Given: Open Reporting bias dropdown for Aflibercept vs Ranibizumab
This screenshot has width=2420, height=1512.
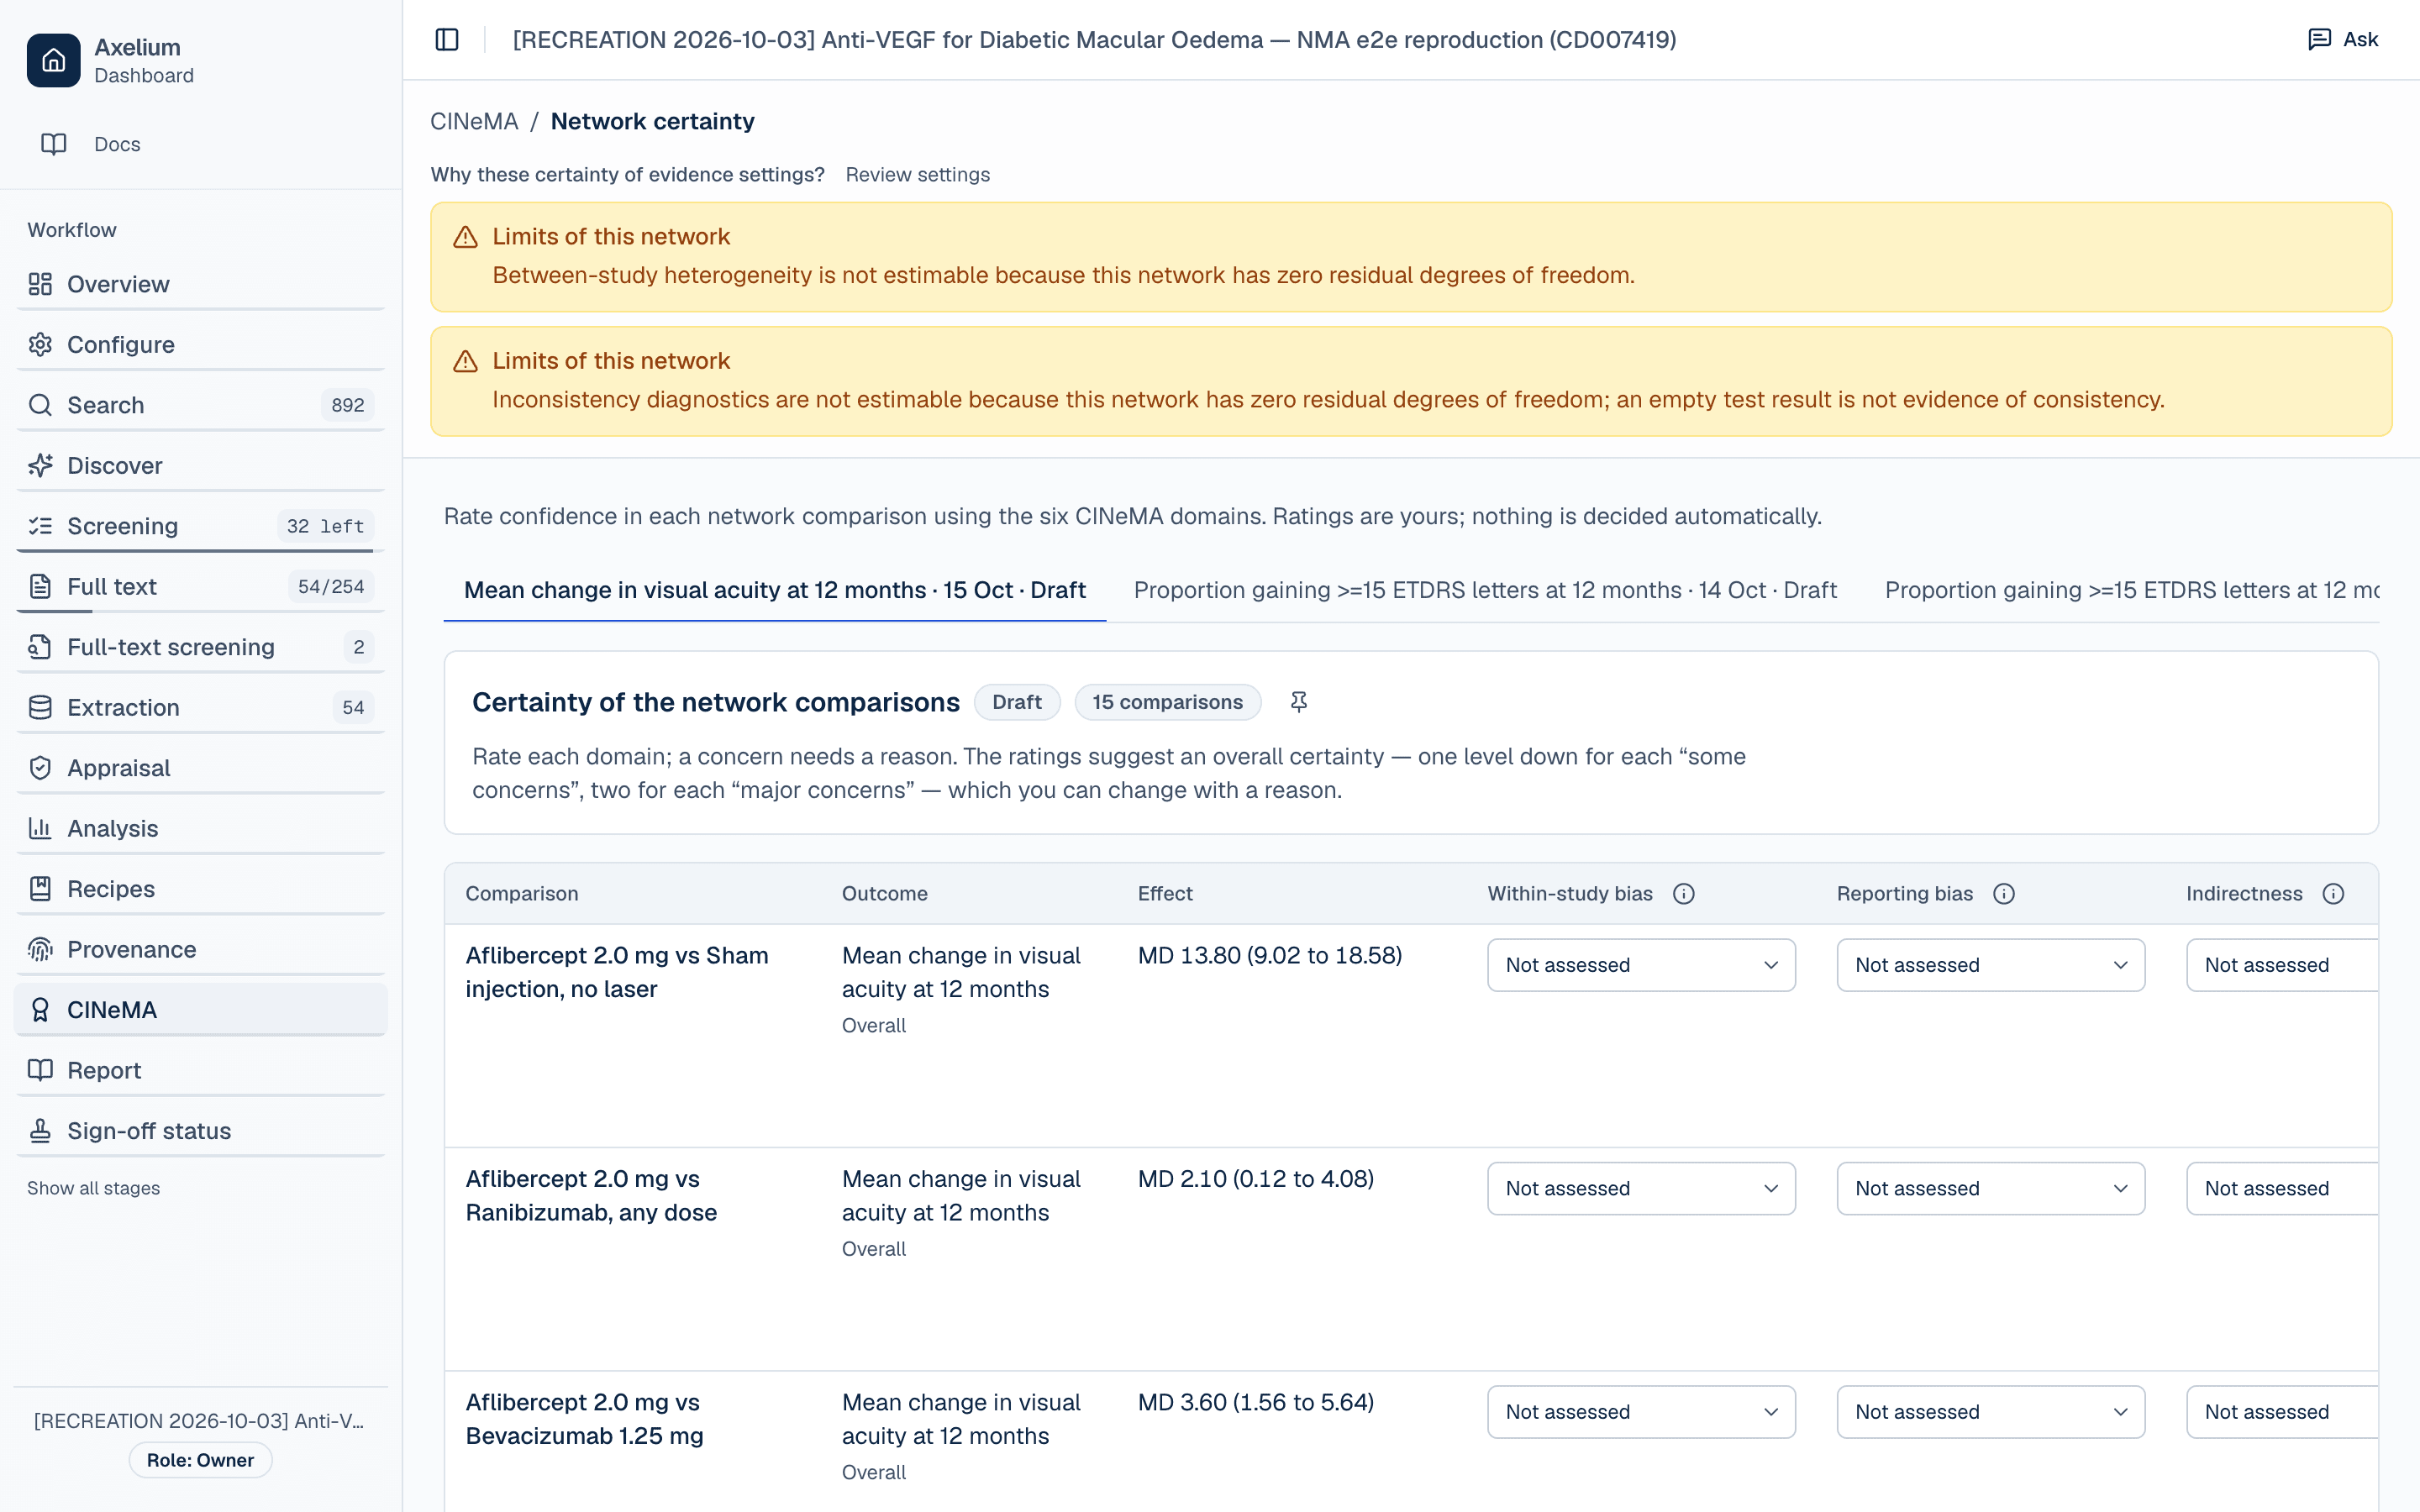Looking at the screenshot, I should [x=1990, y=1189].
